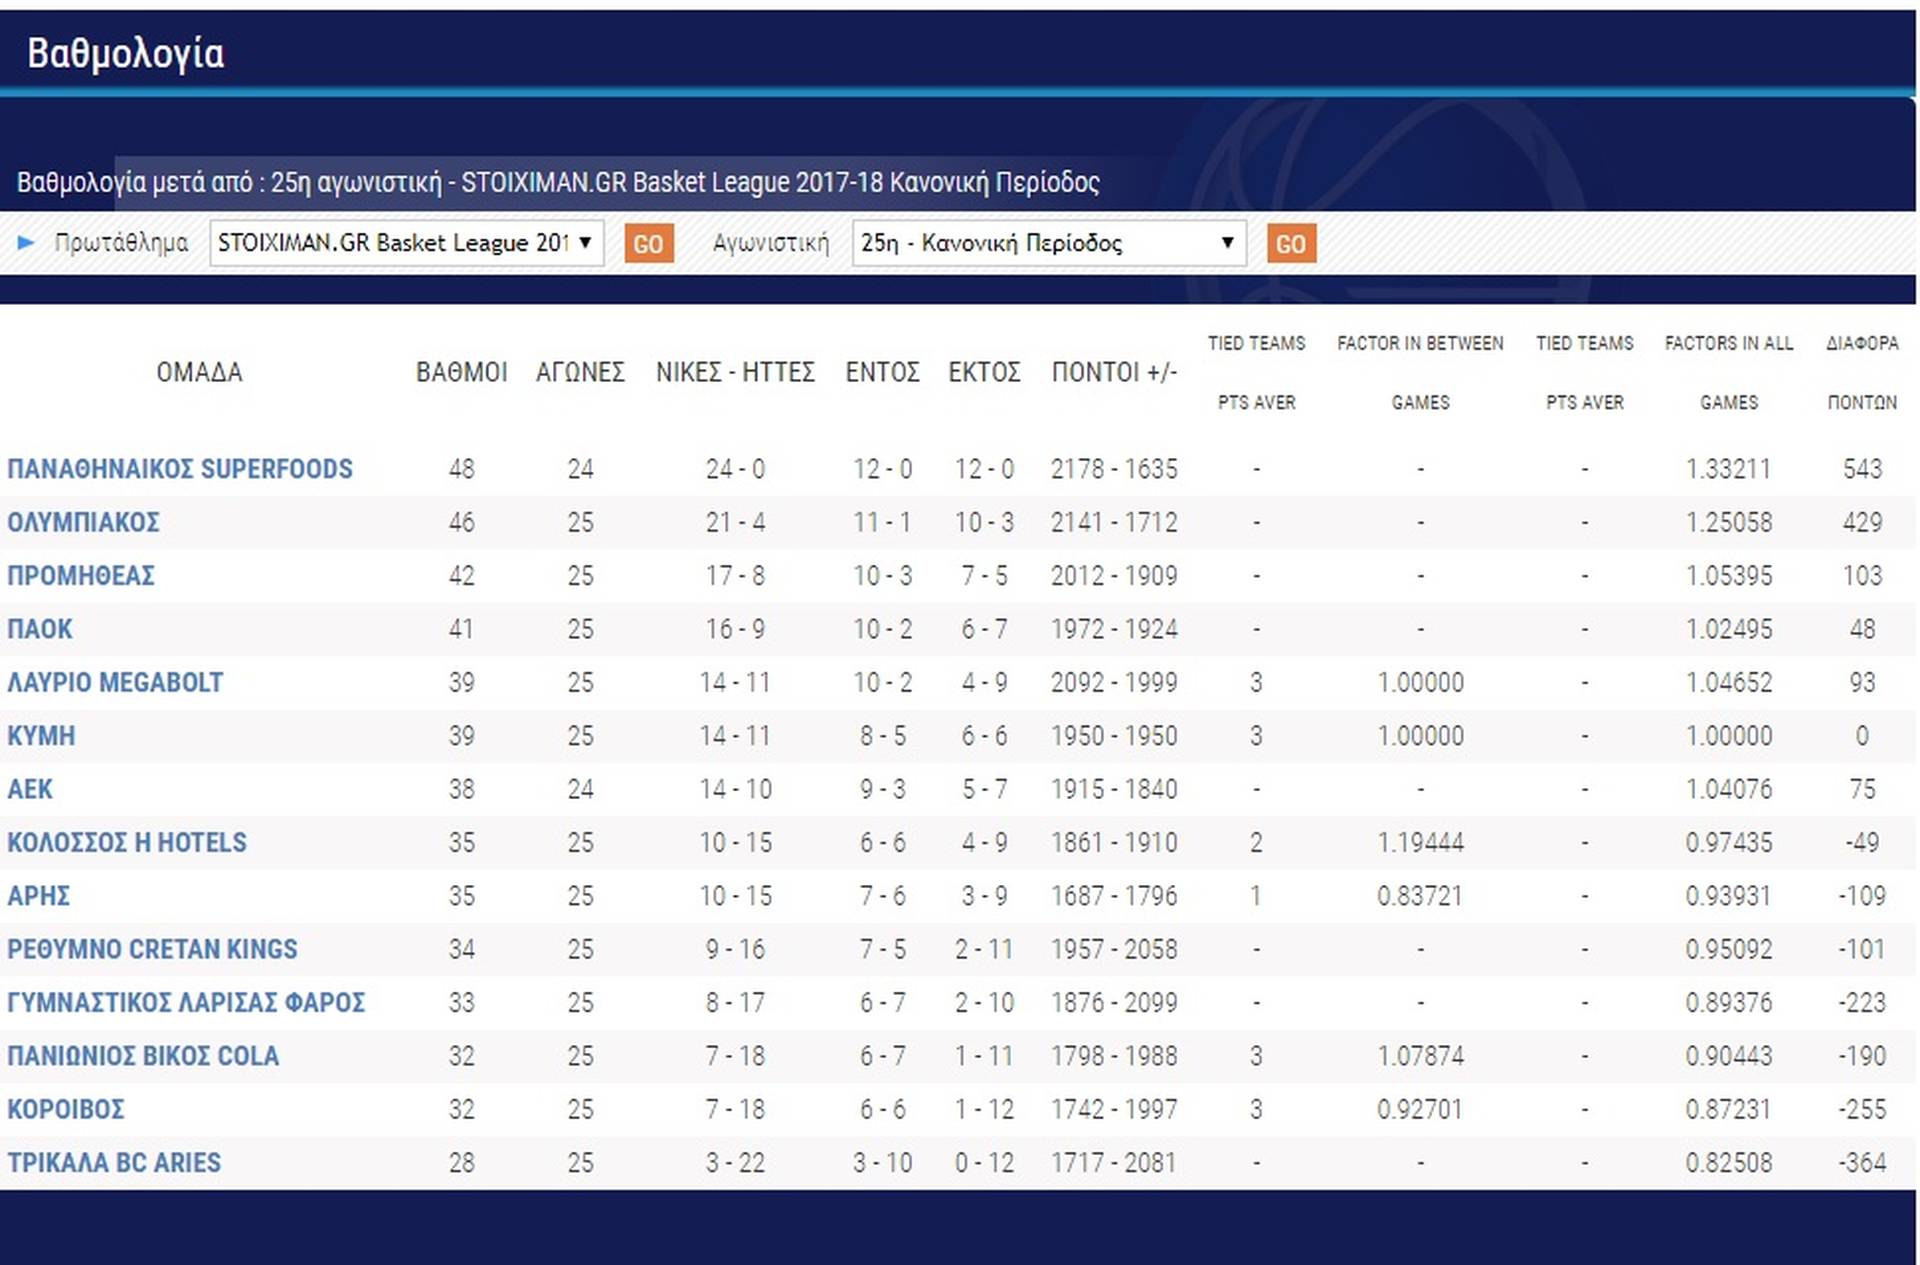Click the factor value 1.33211

1729,469
